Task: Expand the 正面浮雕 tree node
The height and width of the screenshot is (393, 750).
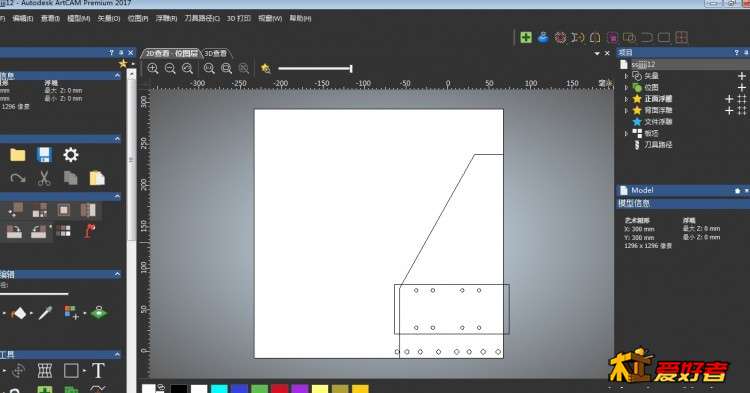Action: point(626,99)
